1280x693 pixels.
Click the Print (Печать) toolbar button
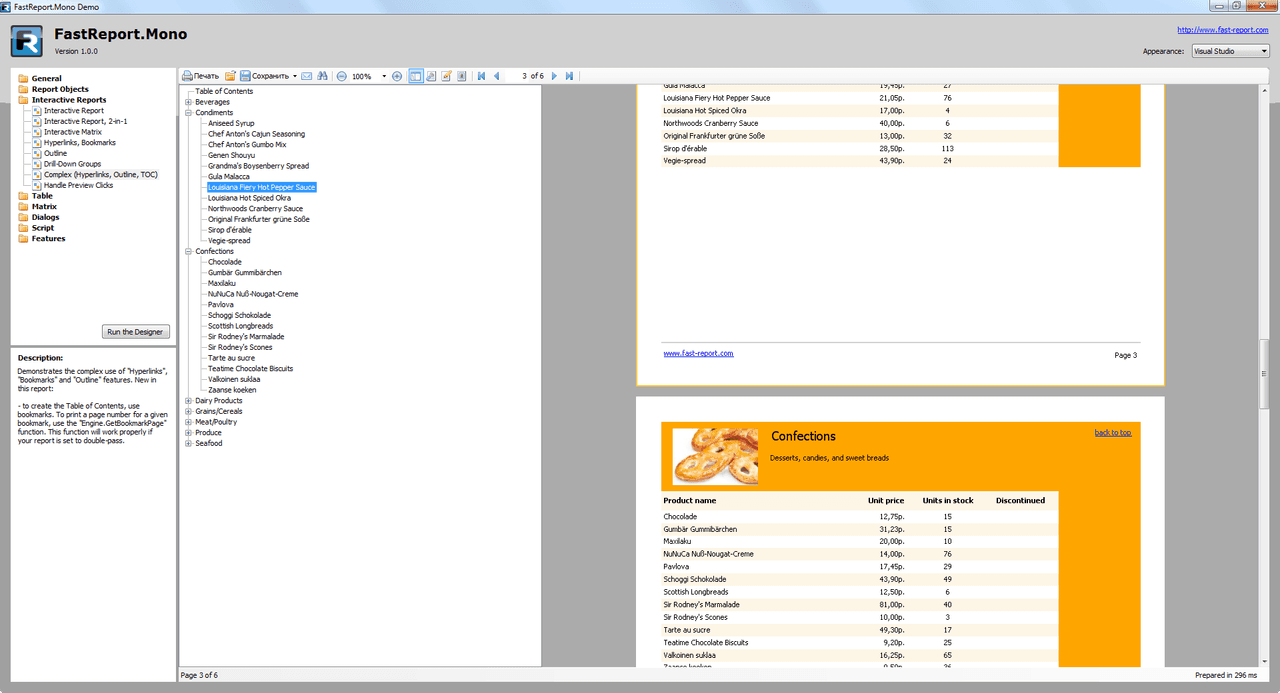tap(200, 76)
